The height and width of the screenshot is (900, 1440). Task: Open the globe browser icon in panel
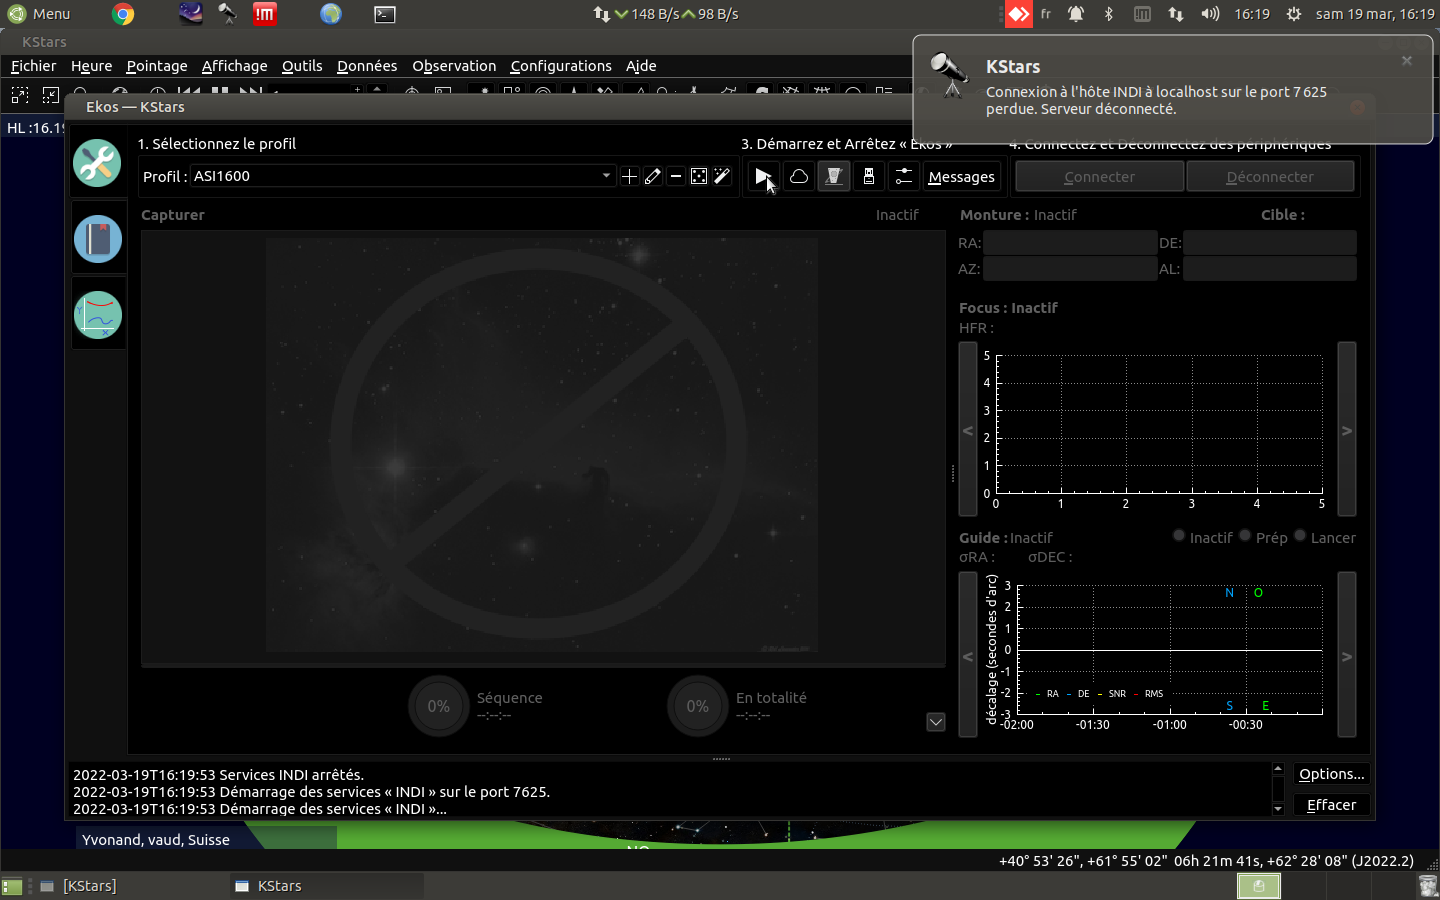pos(331,14)
